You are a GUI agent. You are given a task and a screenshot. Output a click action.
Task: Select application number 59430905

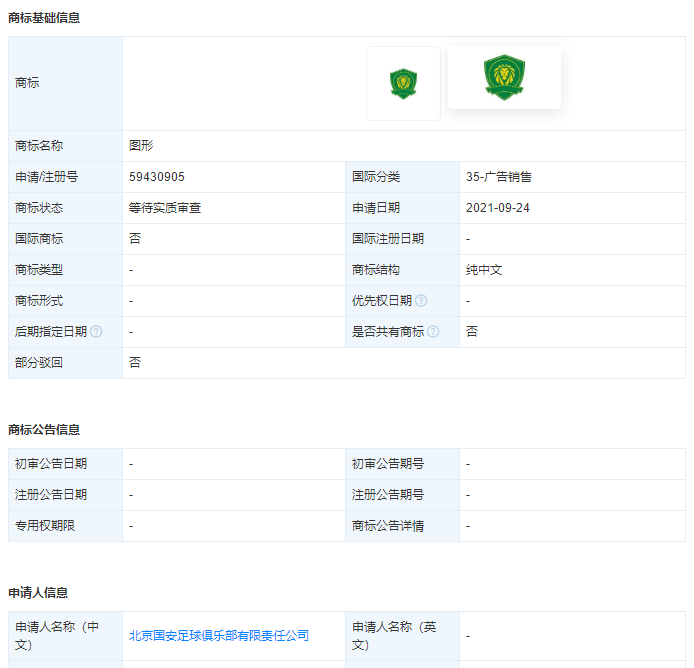pos(157,177)
